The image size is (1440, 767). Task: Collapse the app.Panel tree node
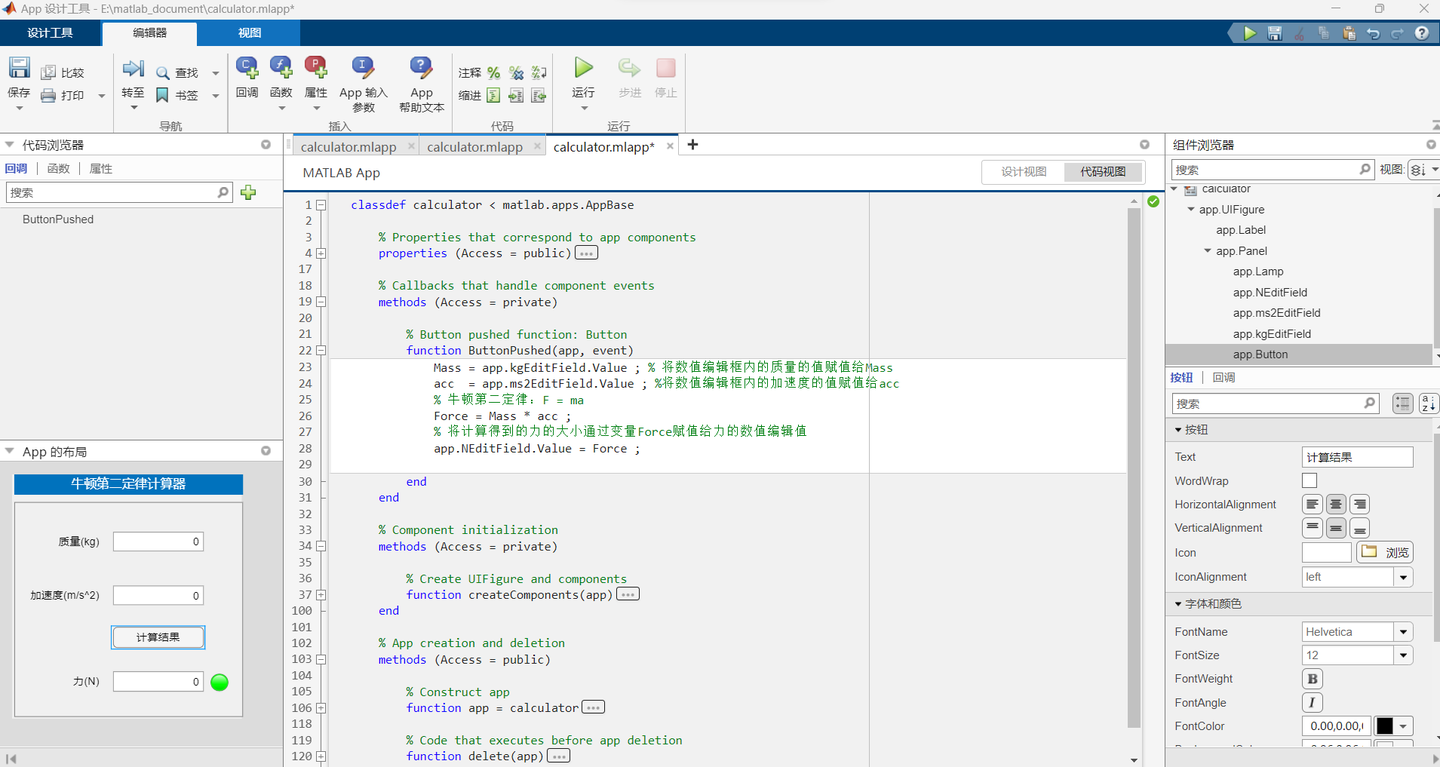click(x=1208, y=251)
